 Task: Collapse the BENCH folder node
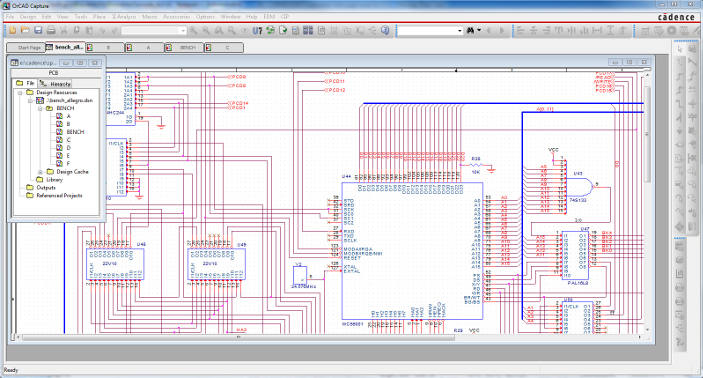40,109
